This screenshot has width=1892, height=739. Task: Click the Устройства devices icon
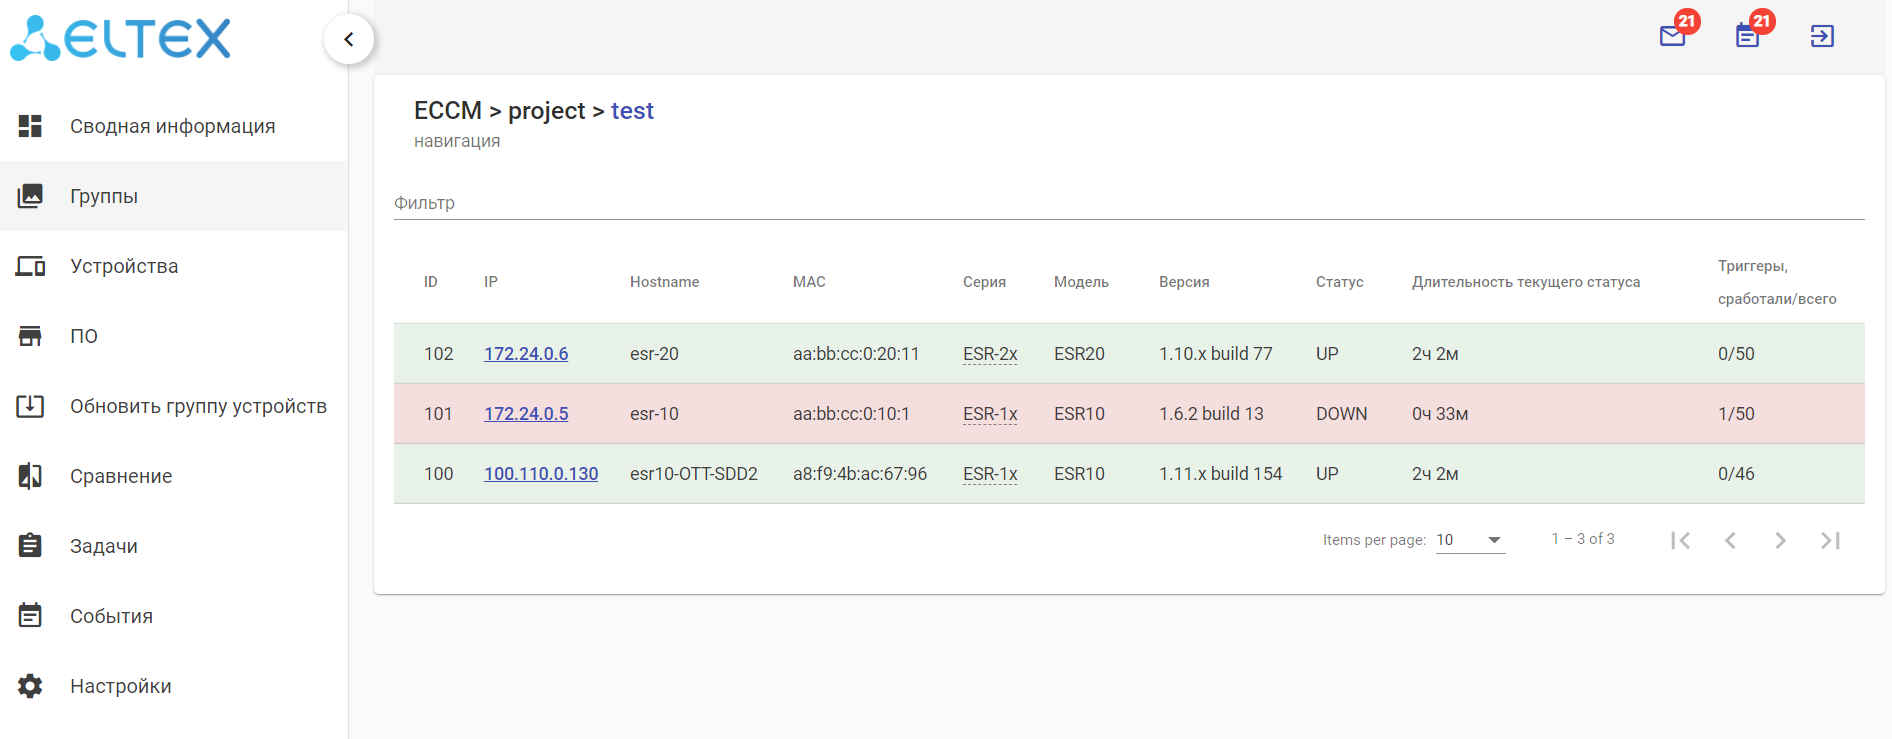tap(31, 266)
